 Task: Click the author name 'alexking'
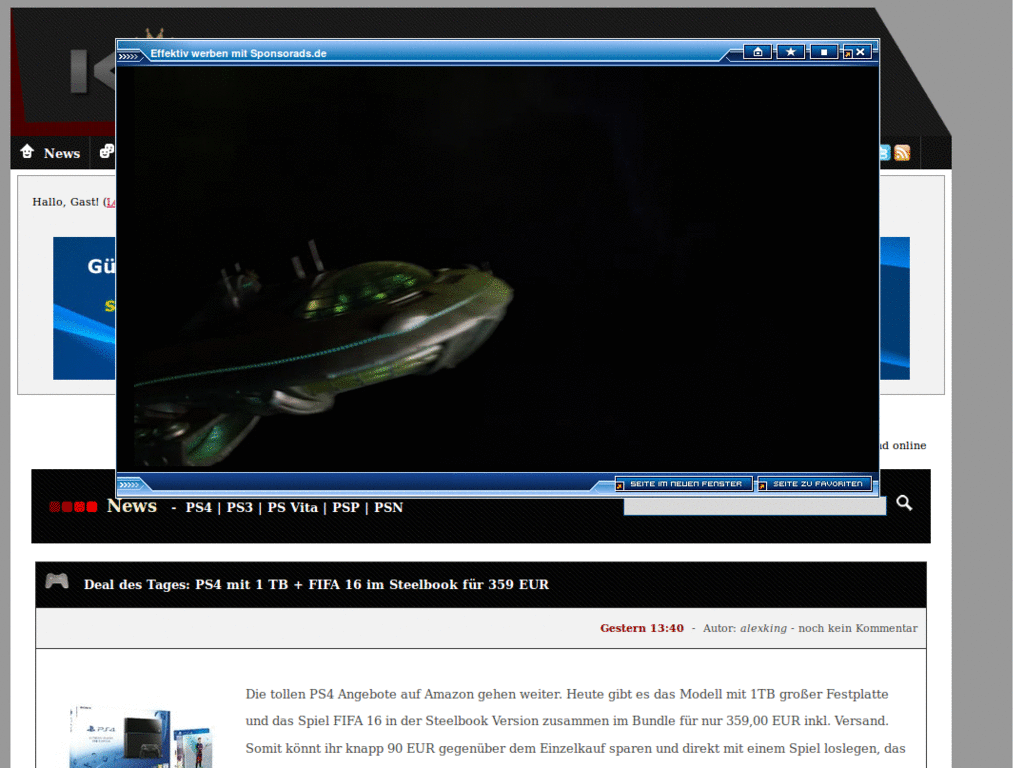[763, 628]
